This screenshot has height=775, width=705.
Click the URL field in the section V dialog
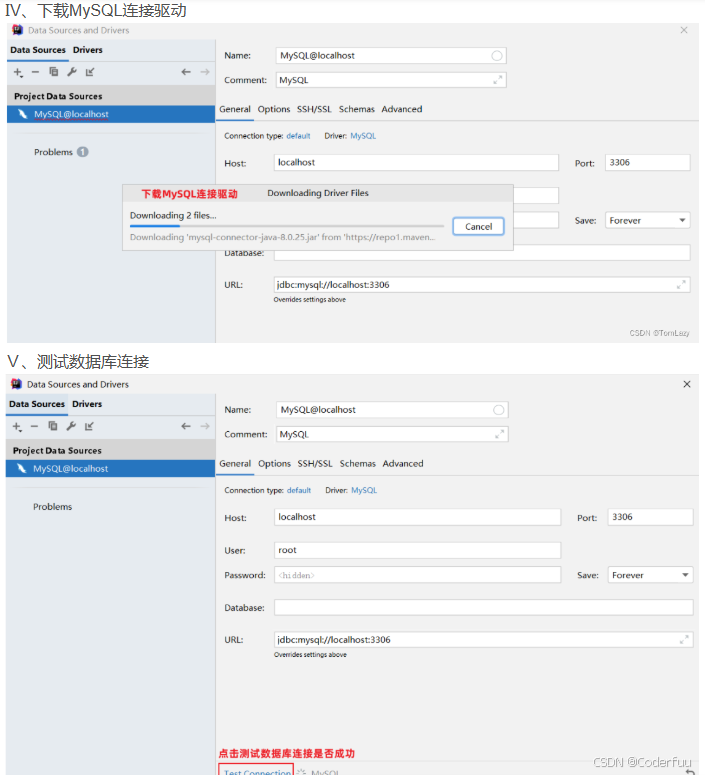pyautogui.click(x=484, y=640)
